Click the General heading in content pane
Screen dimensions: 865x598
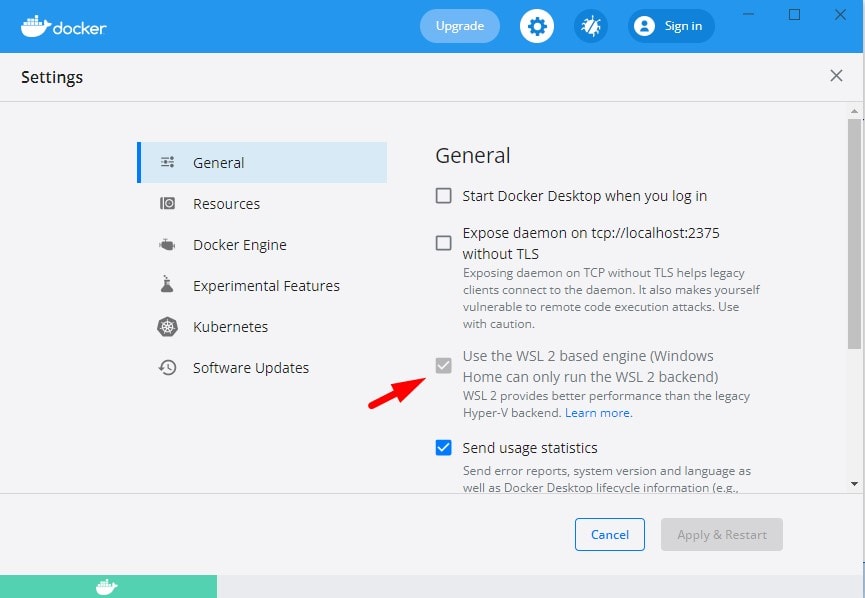pyautogui.click(x=473, y=156)
